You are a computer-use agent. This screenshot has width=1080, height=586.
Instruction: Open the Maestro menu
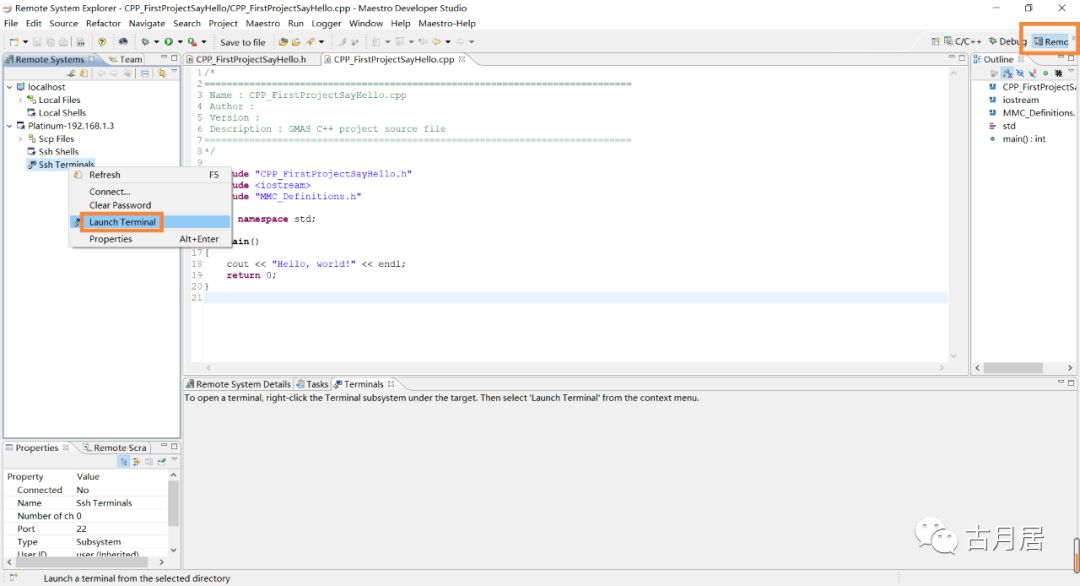click(x=262, y=23)
